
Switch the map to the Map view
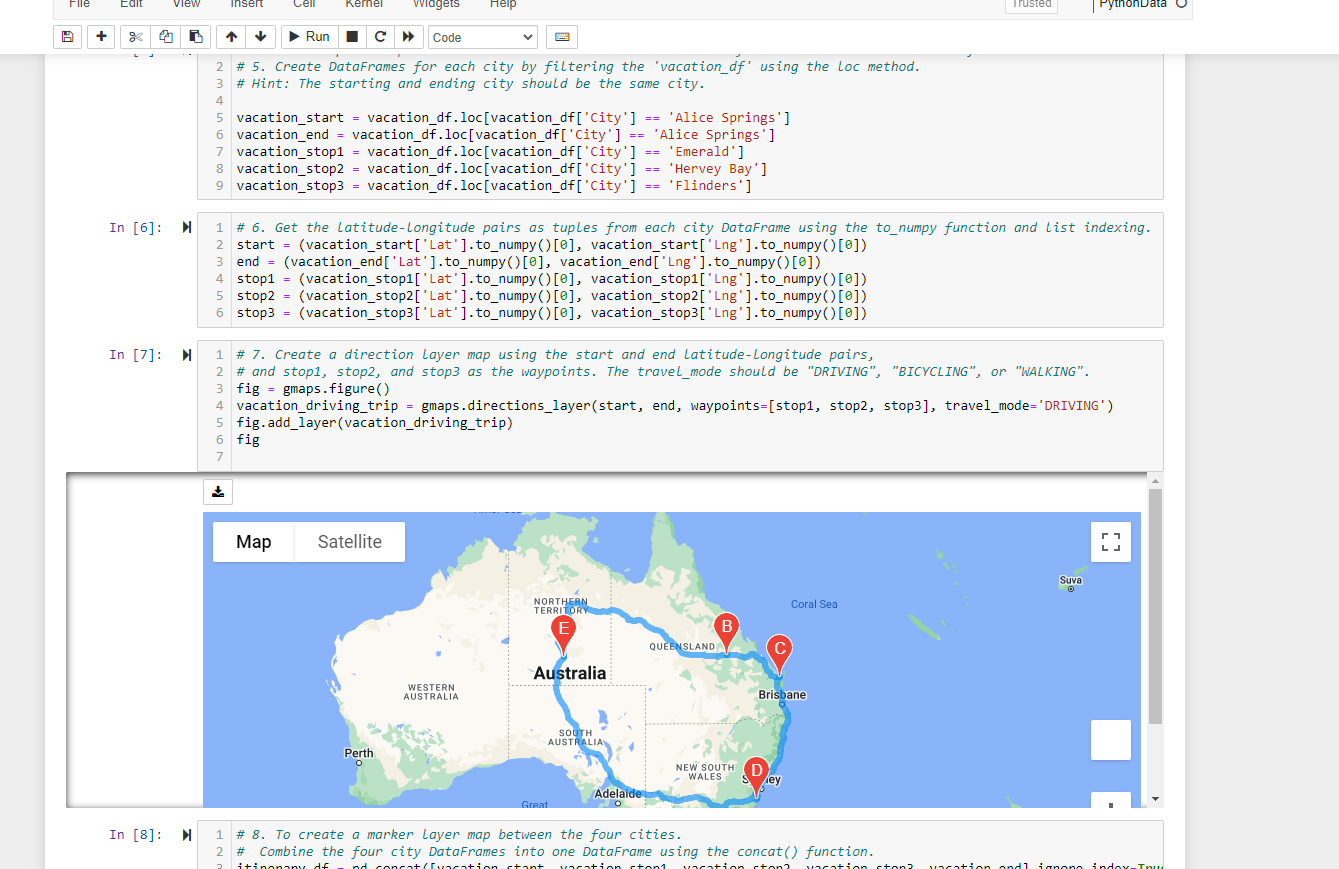click(254, 542)
